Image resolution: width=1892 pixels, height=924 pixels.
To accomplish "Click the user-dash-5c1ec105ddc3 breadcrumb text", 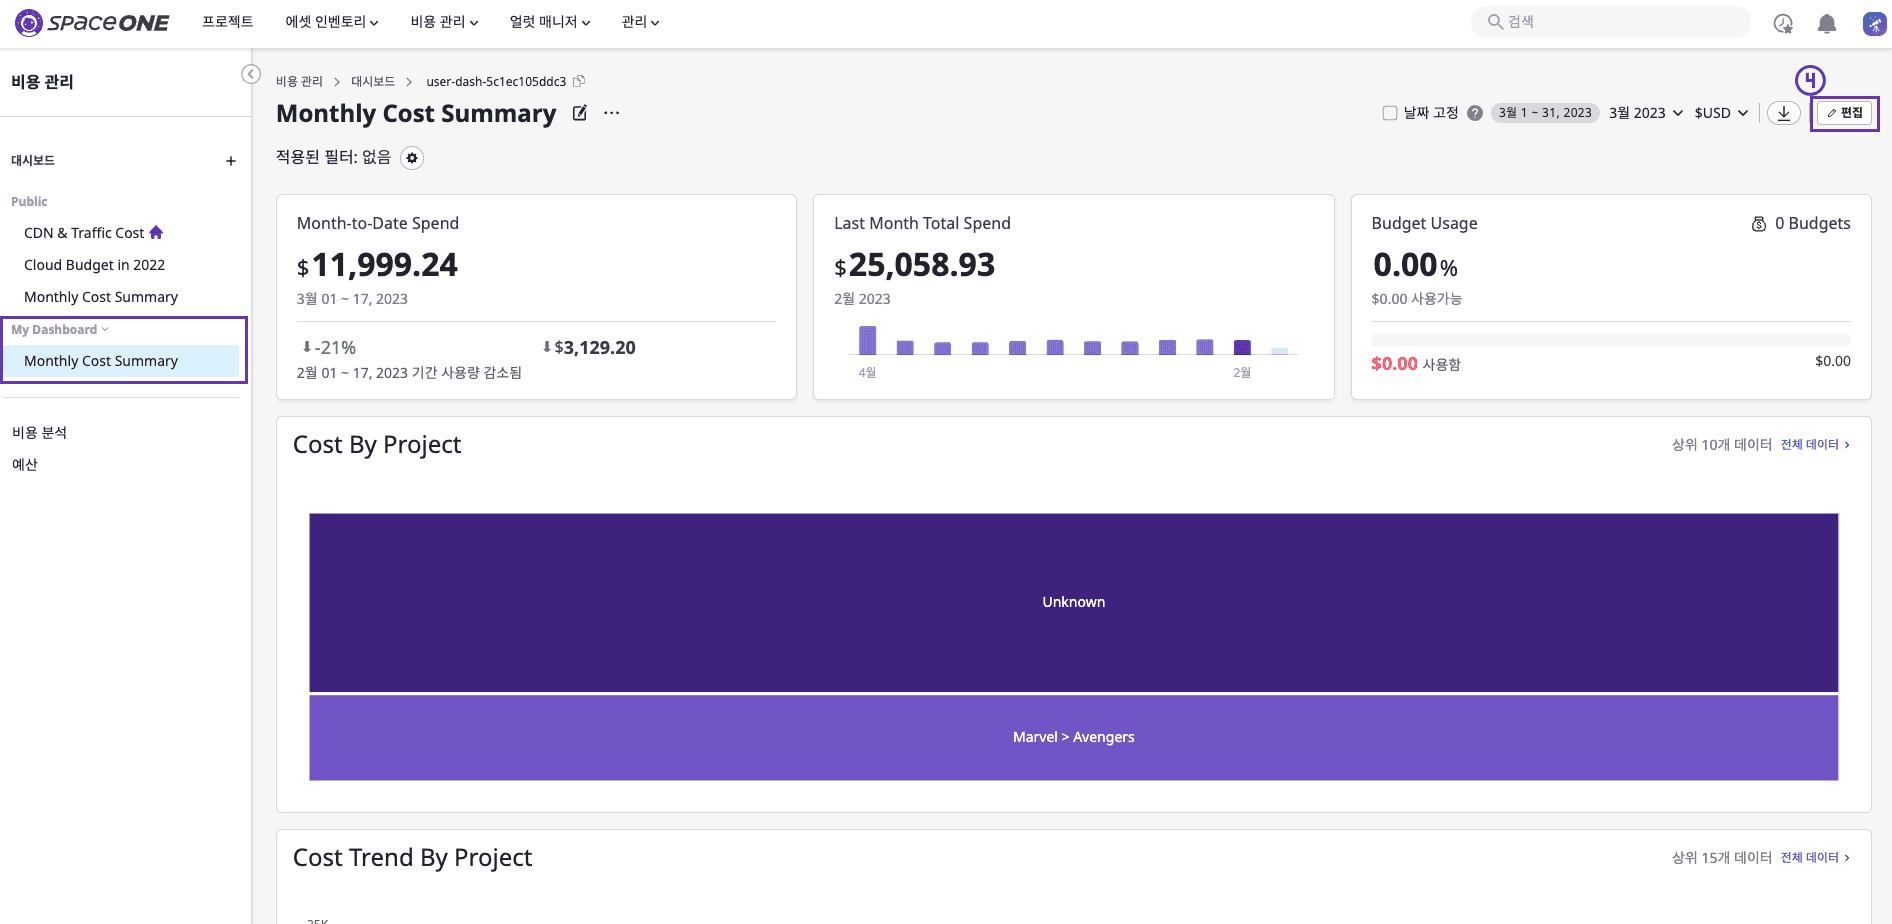I will pyautogui.click(x=496, y=81).
